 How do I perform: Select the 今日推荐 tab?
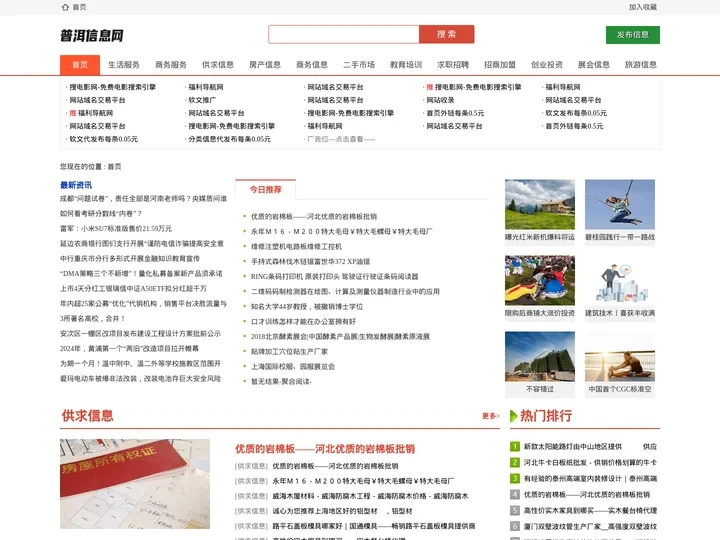coord(265,189)
